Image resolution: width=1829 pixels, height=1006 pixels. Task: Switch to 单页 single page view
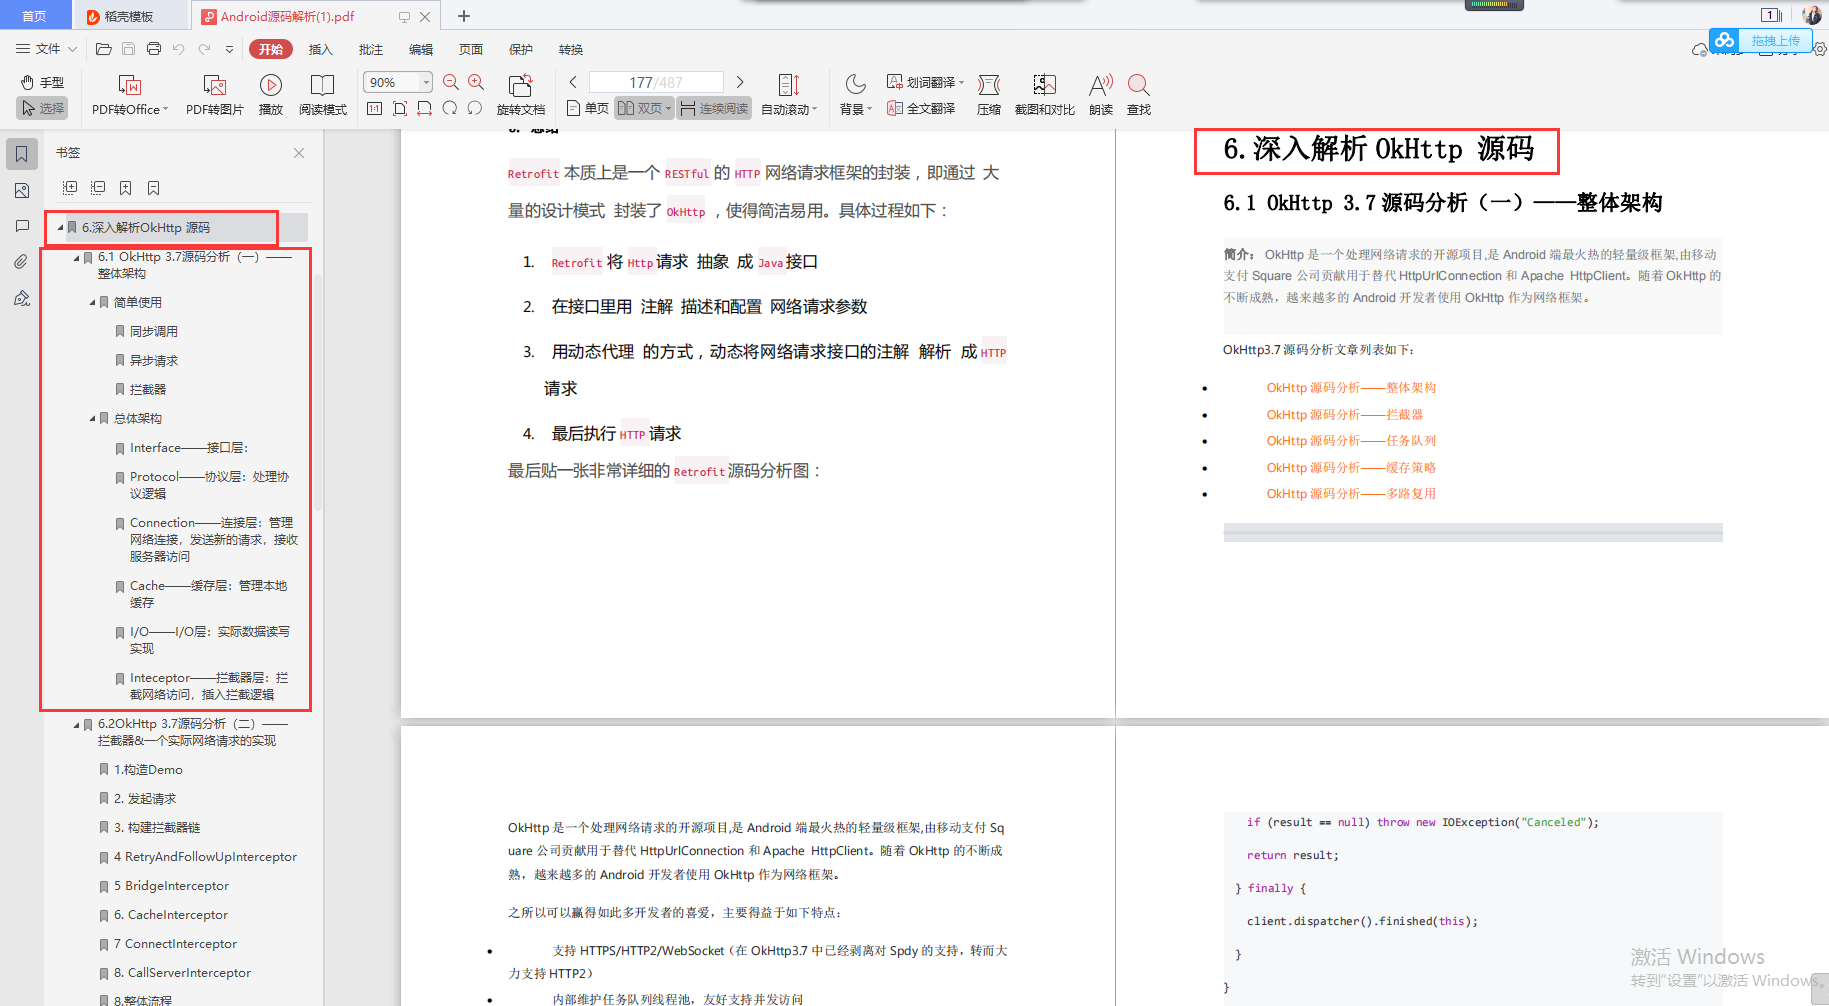[588, 108]
